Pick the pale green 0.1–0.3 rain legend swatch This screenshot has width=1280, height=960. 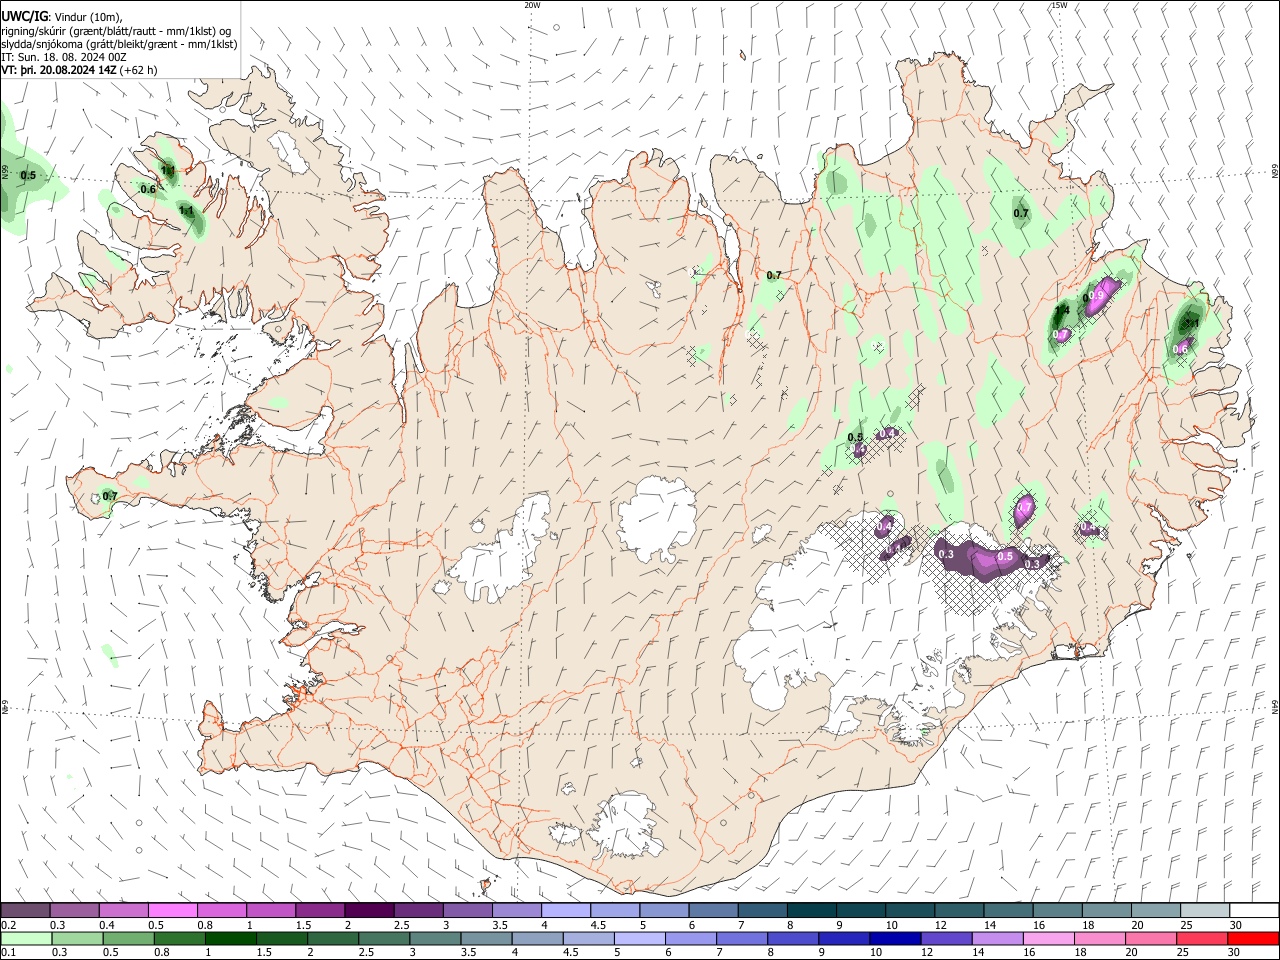coord(26,938)
